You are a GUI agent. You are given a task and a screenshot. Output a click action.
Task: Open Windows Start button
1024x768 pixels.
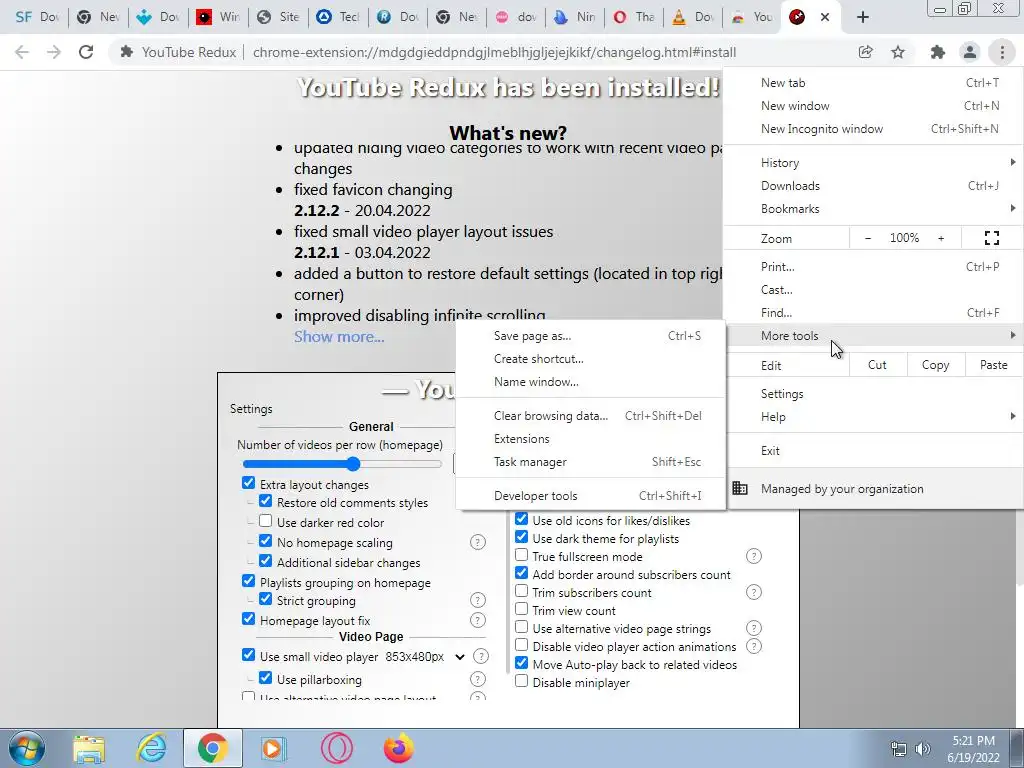click(27, 748)
